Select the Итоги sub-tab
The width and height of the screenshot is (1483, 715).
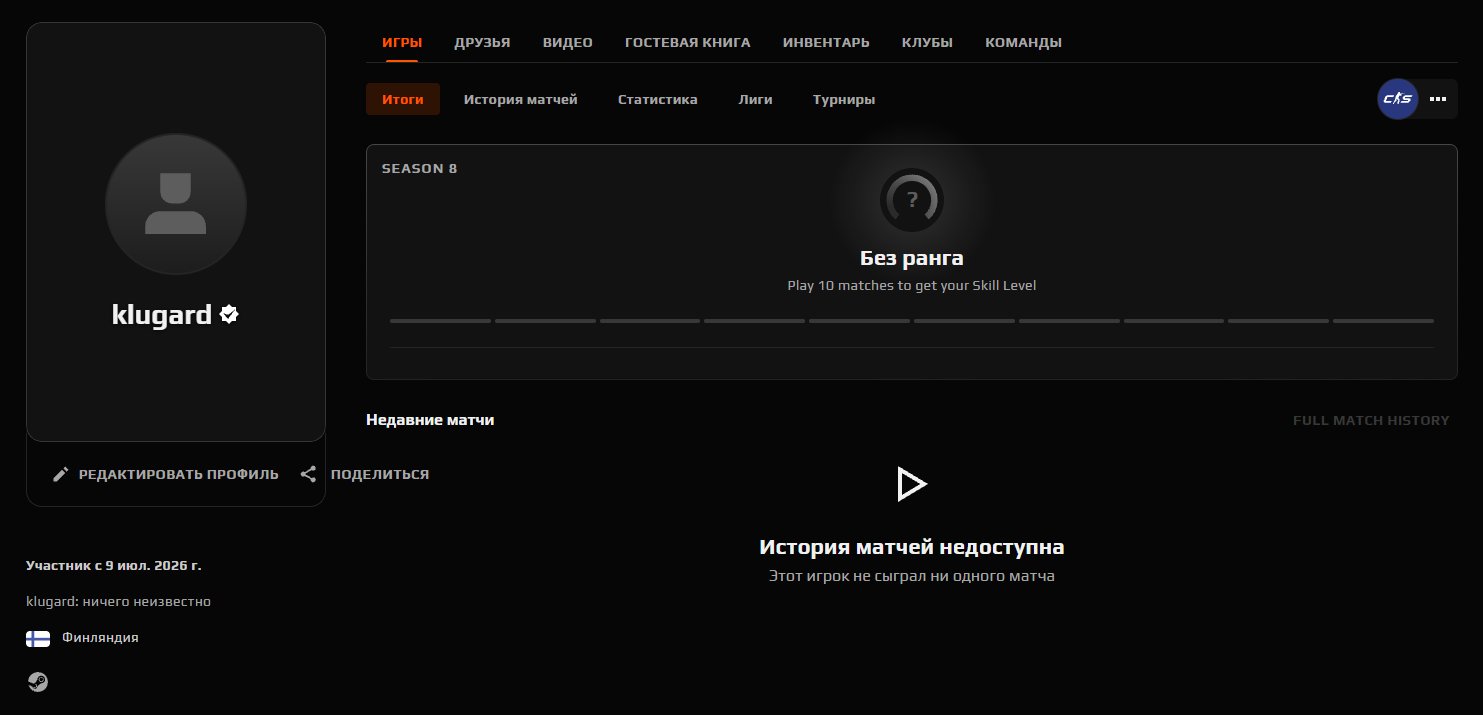pyautogui.click(x=403, y=99)
